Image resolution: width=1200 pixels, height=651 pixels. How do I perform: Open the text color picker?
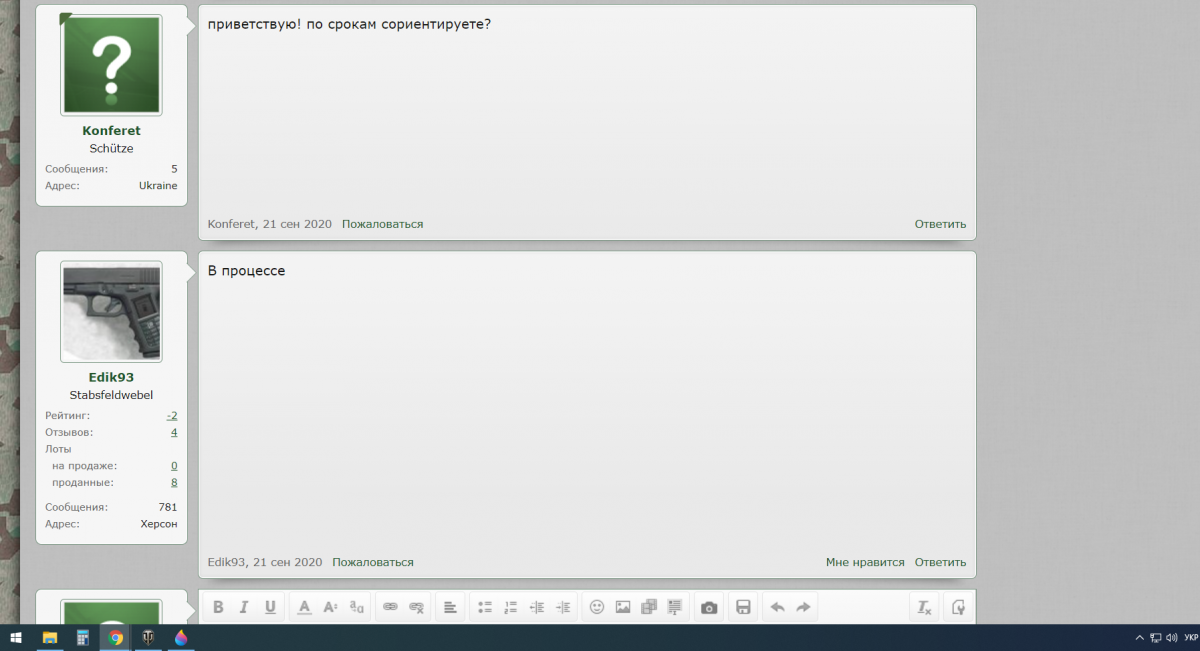coord(304,607)
